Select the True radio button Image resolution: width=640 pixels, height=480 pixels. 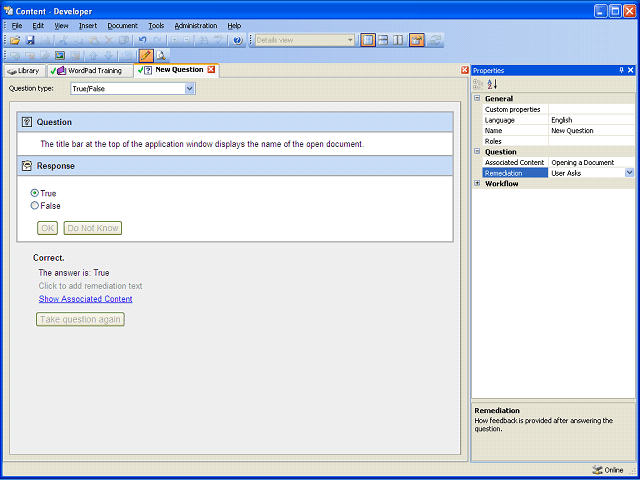35,193
